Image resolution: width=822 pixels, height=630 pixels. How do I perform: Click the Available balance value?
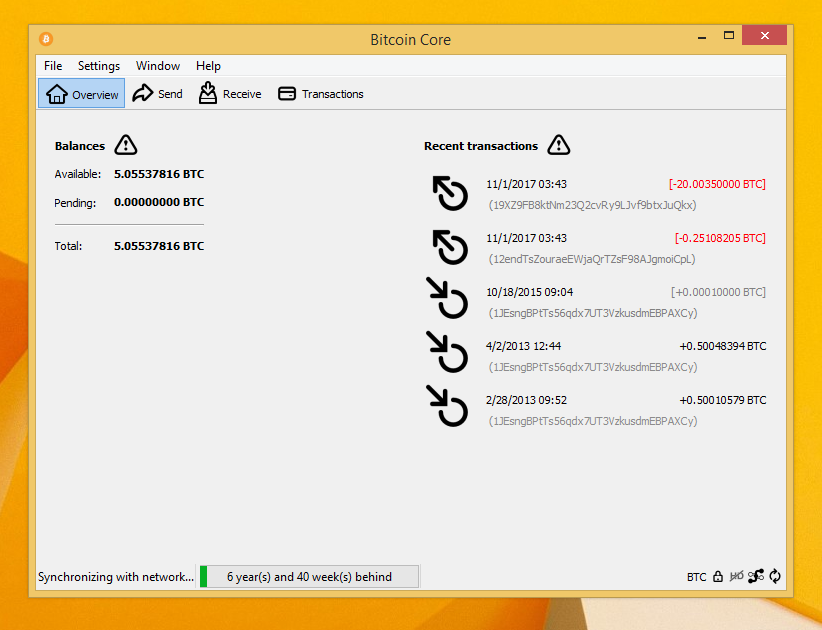click(x=159, y=174)
